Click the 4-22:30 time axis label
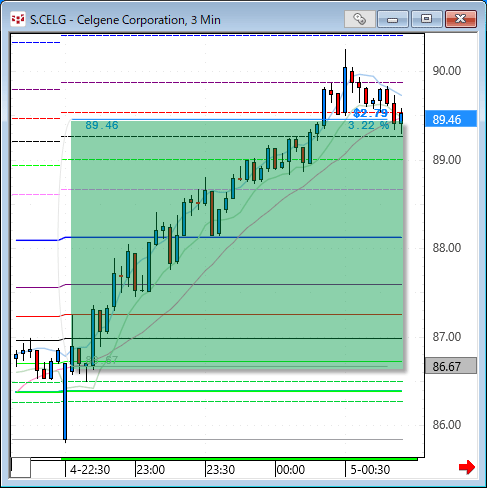Image resolution: width=487 pixels, height=488 pixels. pyautogui.click(x=90, y=470)
